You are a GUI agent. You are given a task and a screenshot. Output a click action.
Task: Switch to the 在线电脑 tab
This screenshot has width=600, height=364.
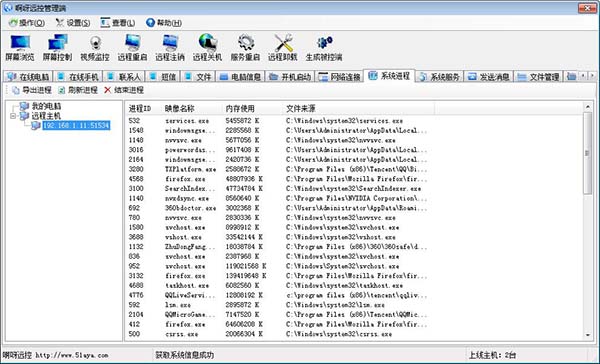(28, 77)
